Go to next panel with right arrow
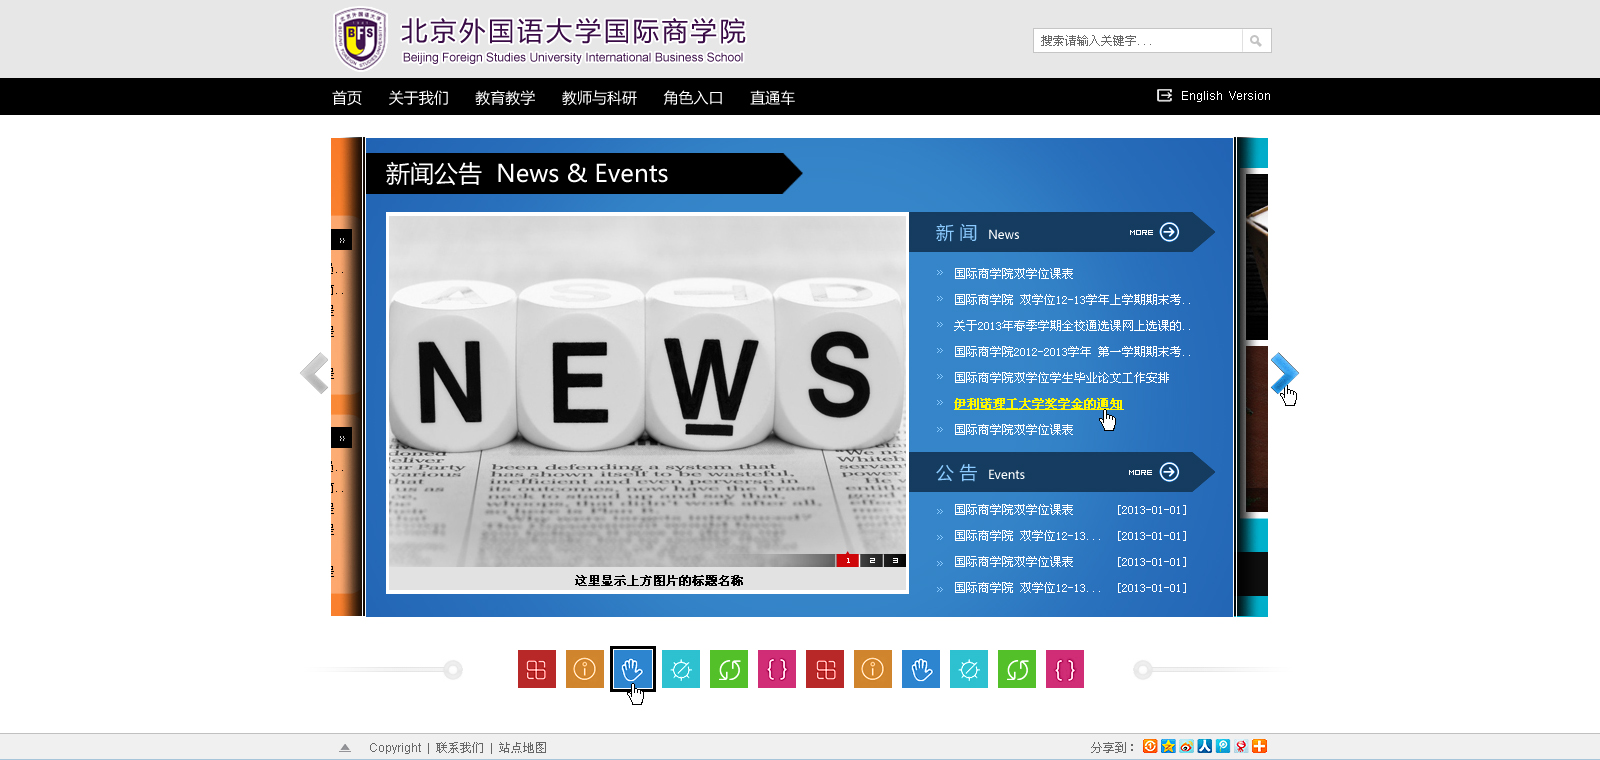This screenshot has width=1600, height=760. tap(1284, 374)
